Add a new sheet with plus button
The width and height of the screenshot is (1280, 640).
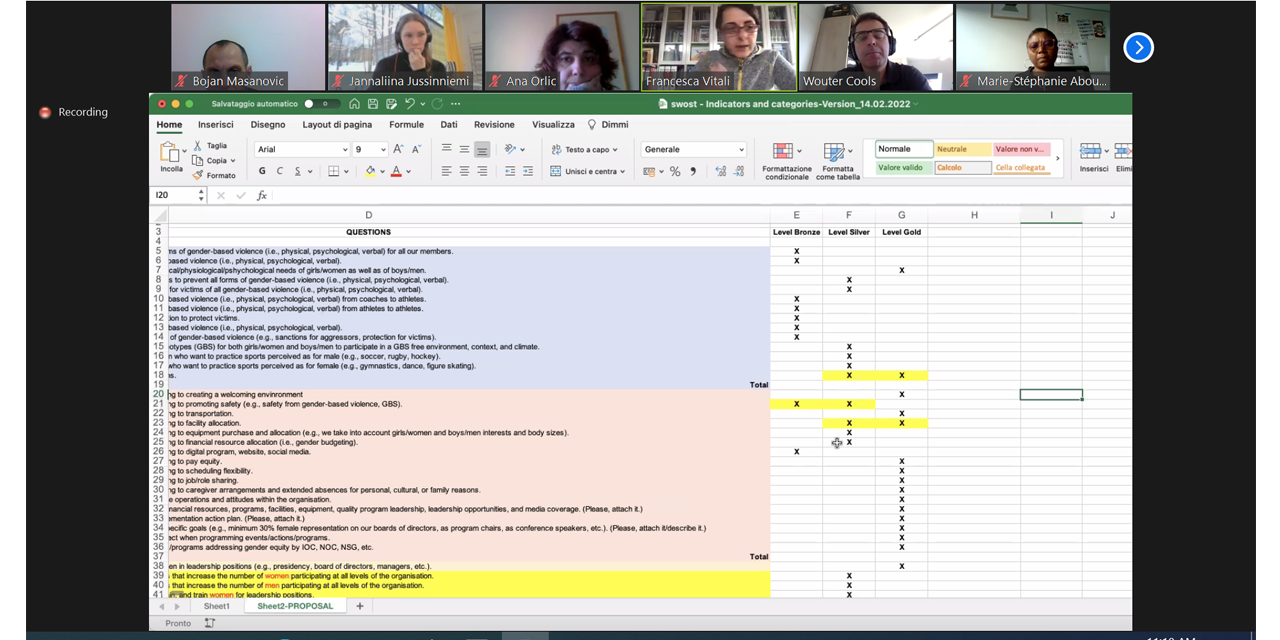click(x=360, y=606)
